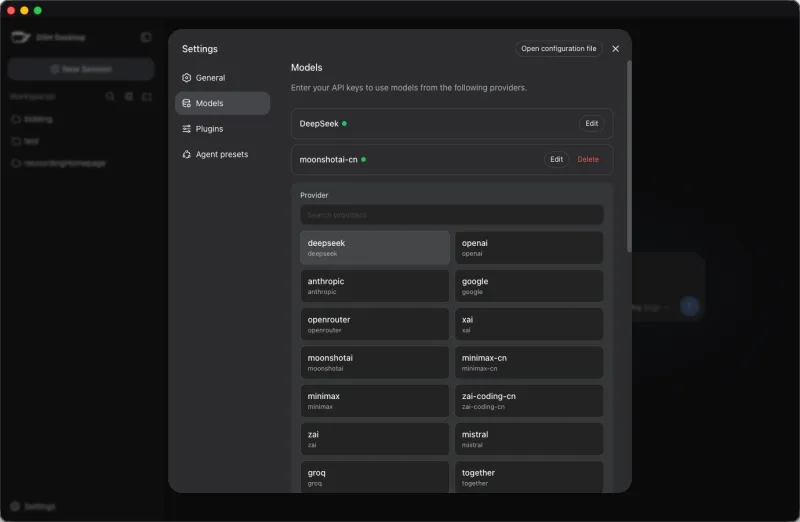This screenshot has width=800, height=522.
Task: Select the google provider card
Action: (x=529, y=286)
